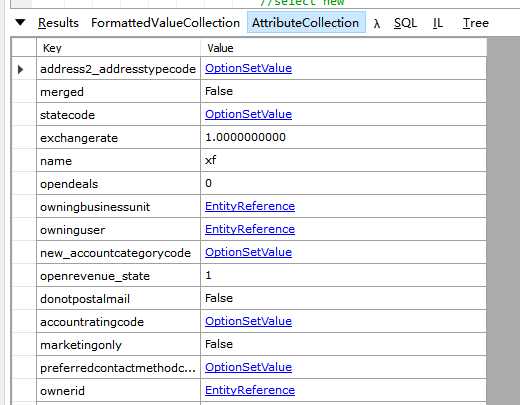Select the AttributeCollection tab
Screen dimensions: 520x405
[306, 22]
